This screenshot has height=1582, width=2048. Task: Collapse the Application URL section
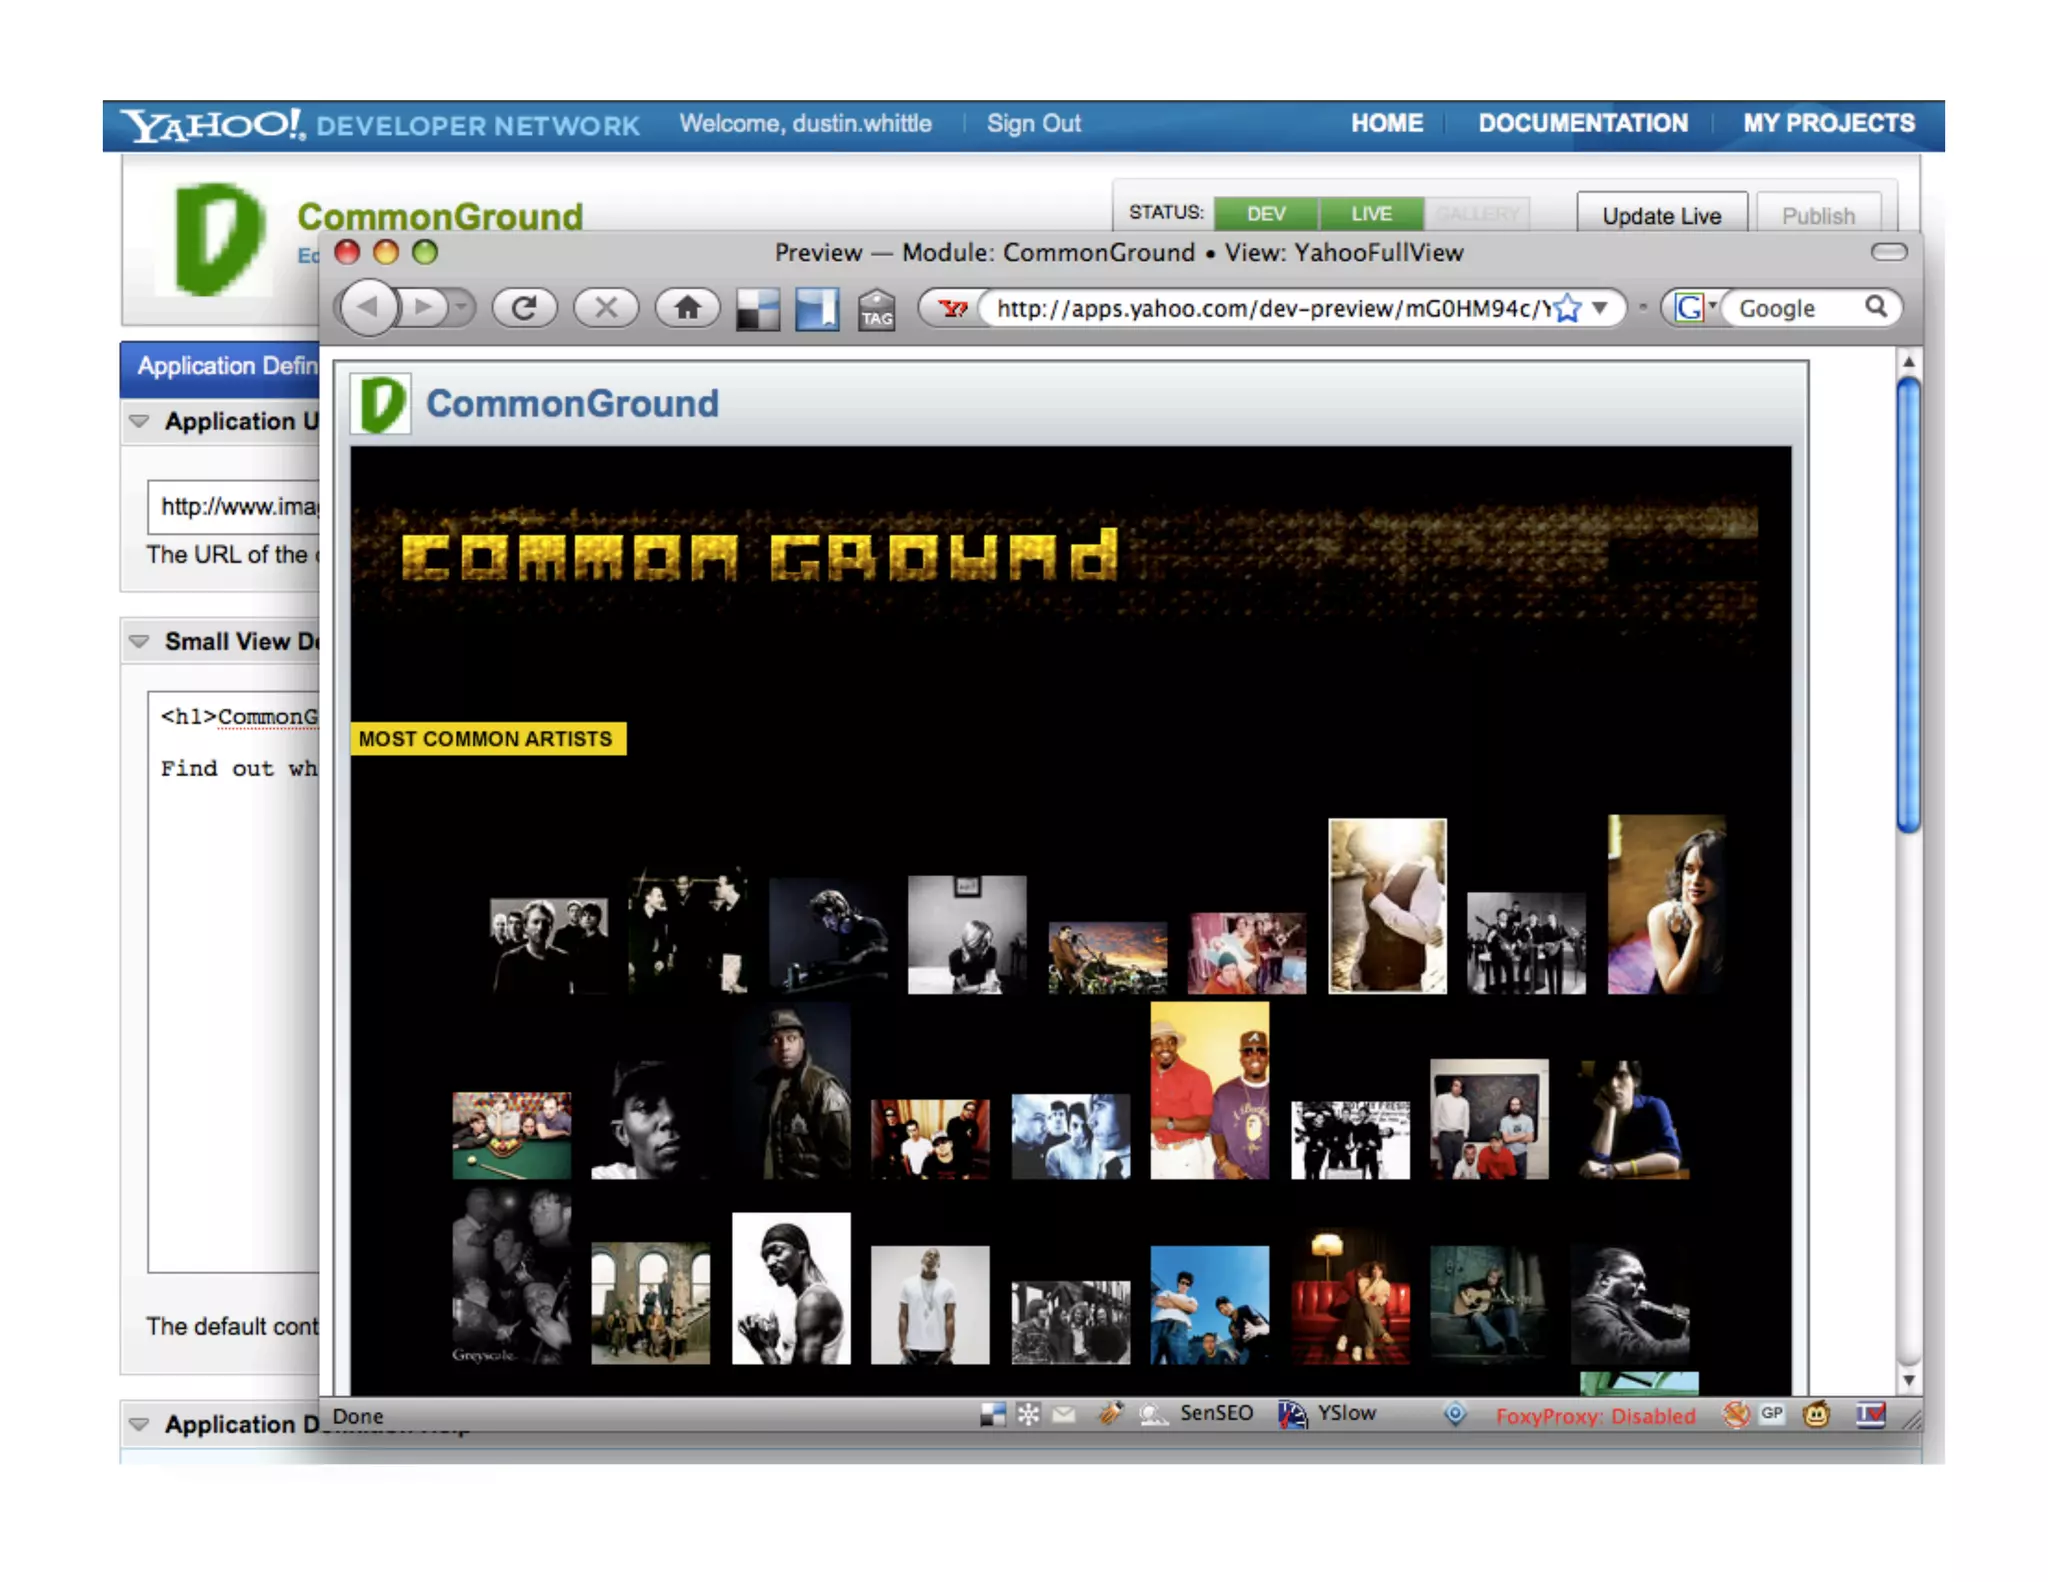pos(140,421)
